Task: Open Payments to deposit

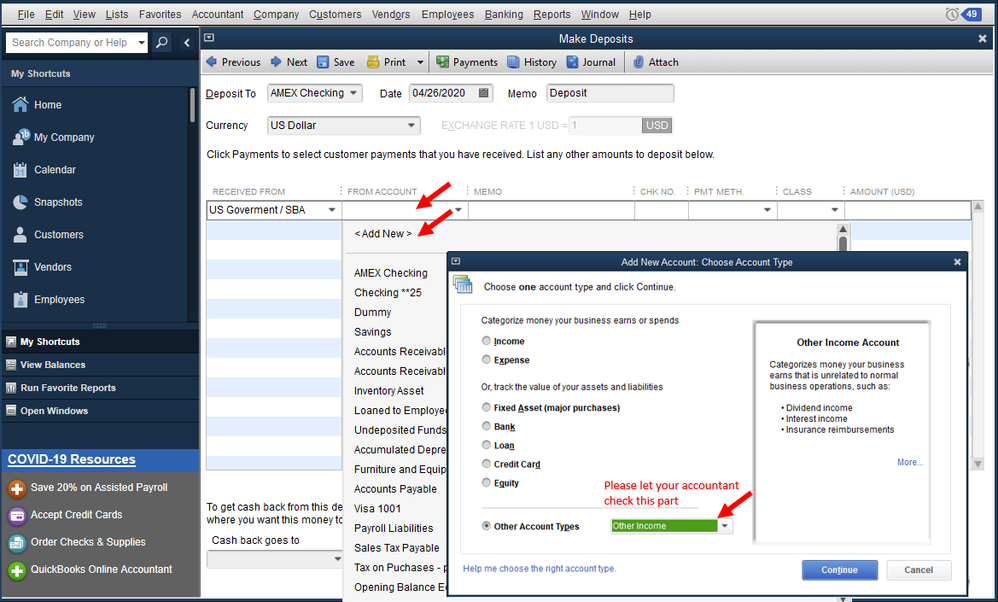Action: tap(467, 62)
